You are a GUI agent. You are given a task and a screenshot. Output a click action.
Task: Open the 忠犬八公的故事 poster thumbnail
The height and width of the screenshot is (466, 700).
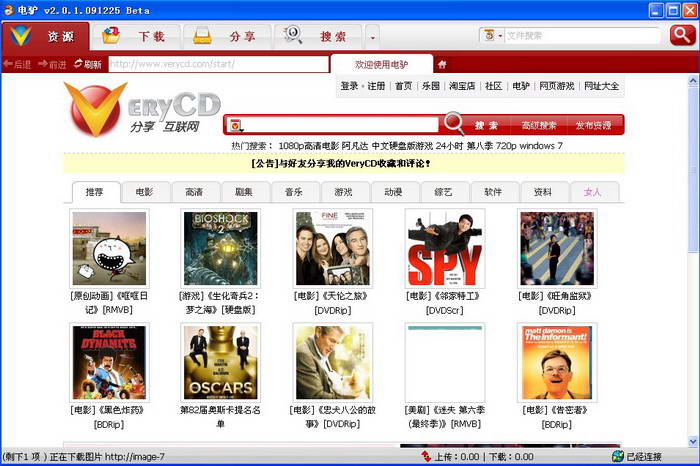tap(333, 362)
